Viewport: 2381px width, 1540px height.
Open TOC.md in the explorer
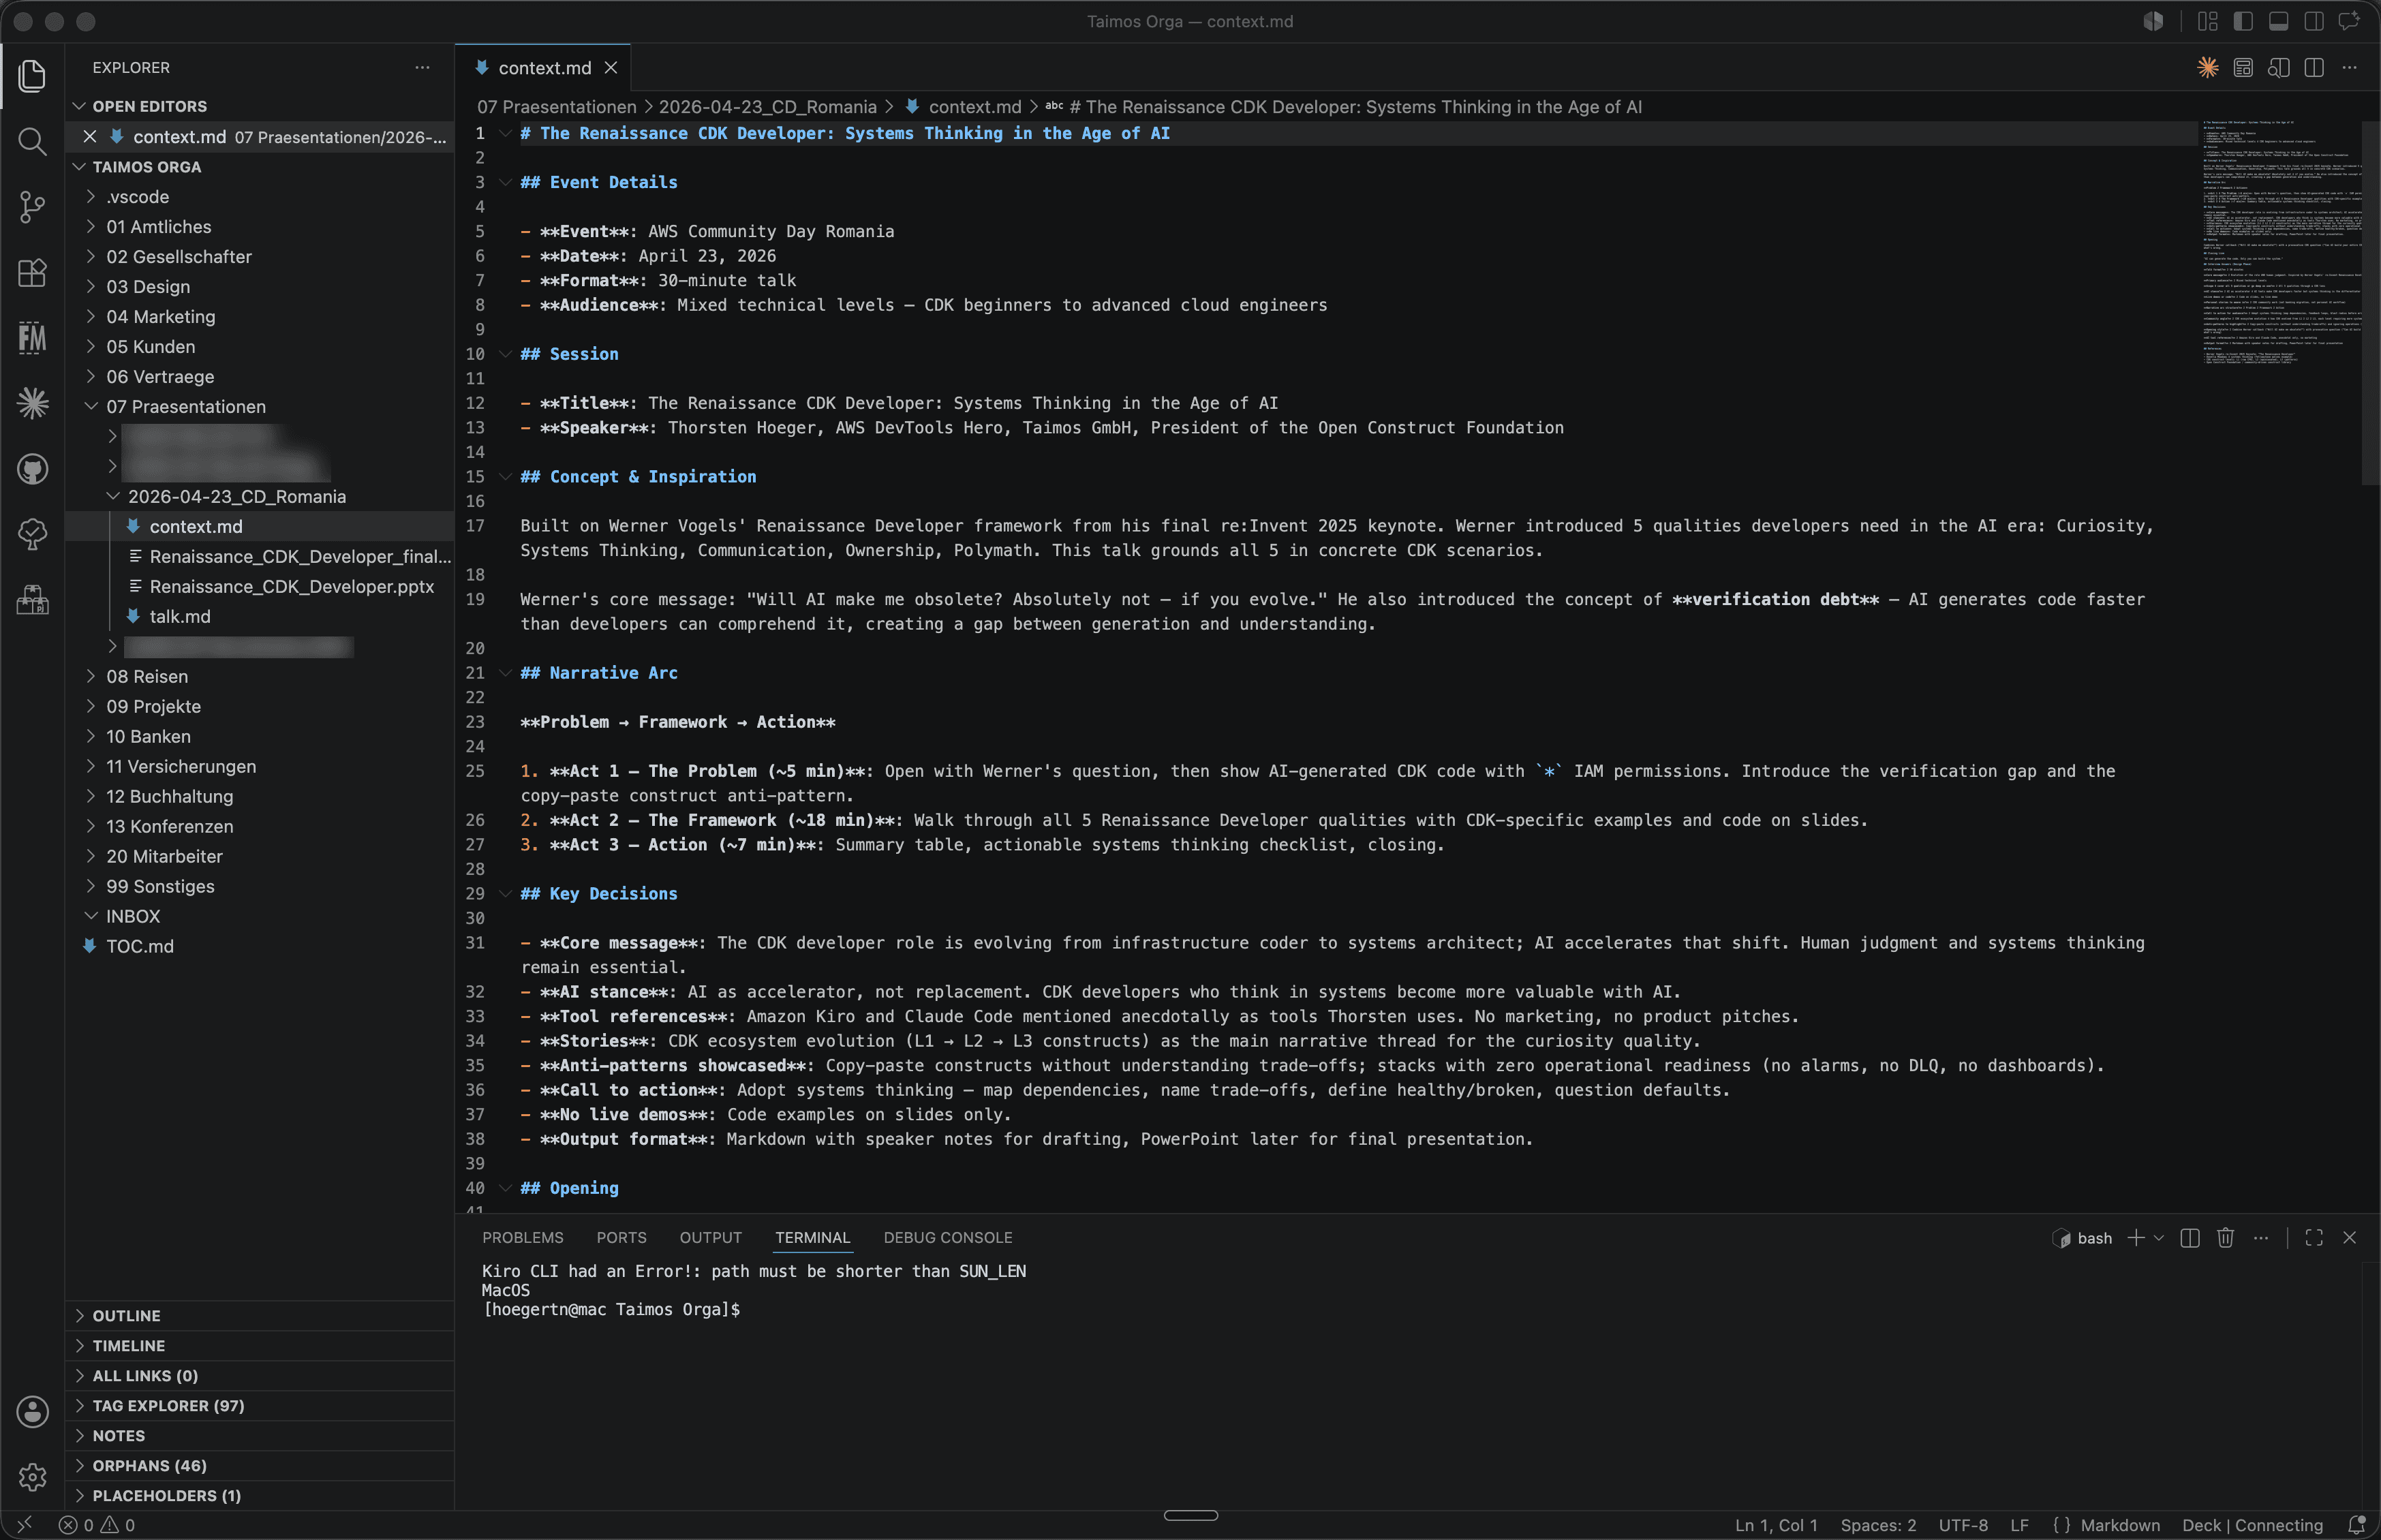[140, 946]
